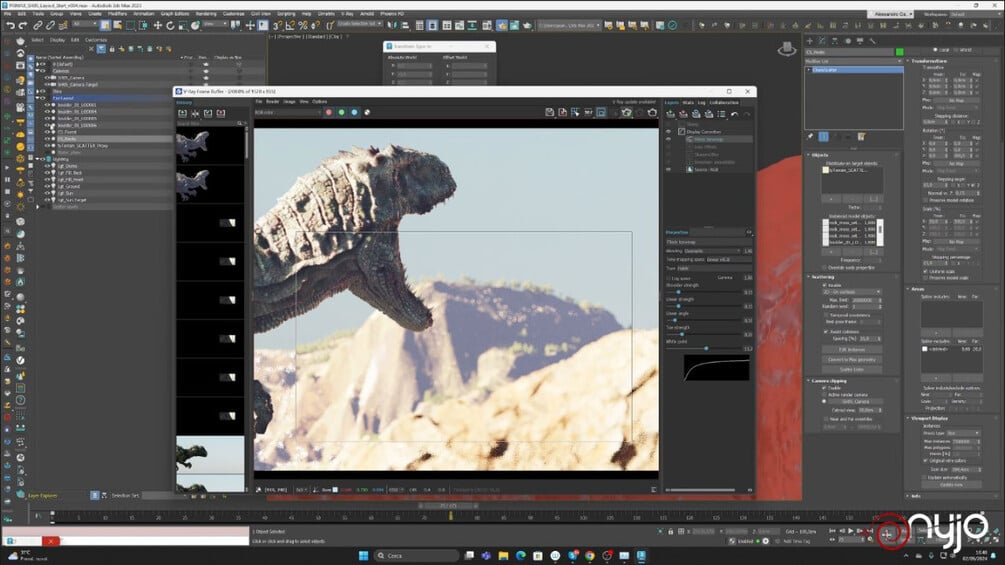Open the 2D On surface scattering dropdown
The width and height of the screenshot is (1005, 565).
pyautogui.click(x=852, y=292)
